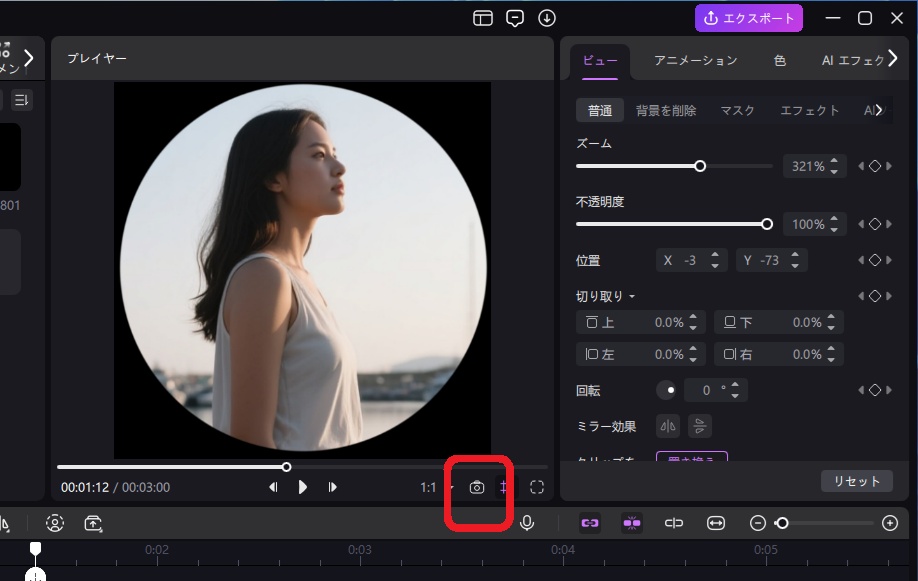Open the downloads icon in title bar

click(x=548, y=17)
